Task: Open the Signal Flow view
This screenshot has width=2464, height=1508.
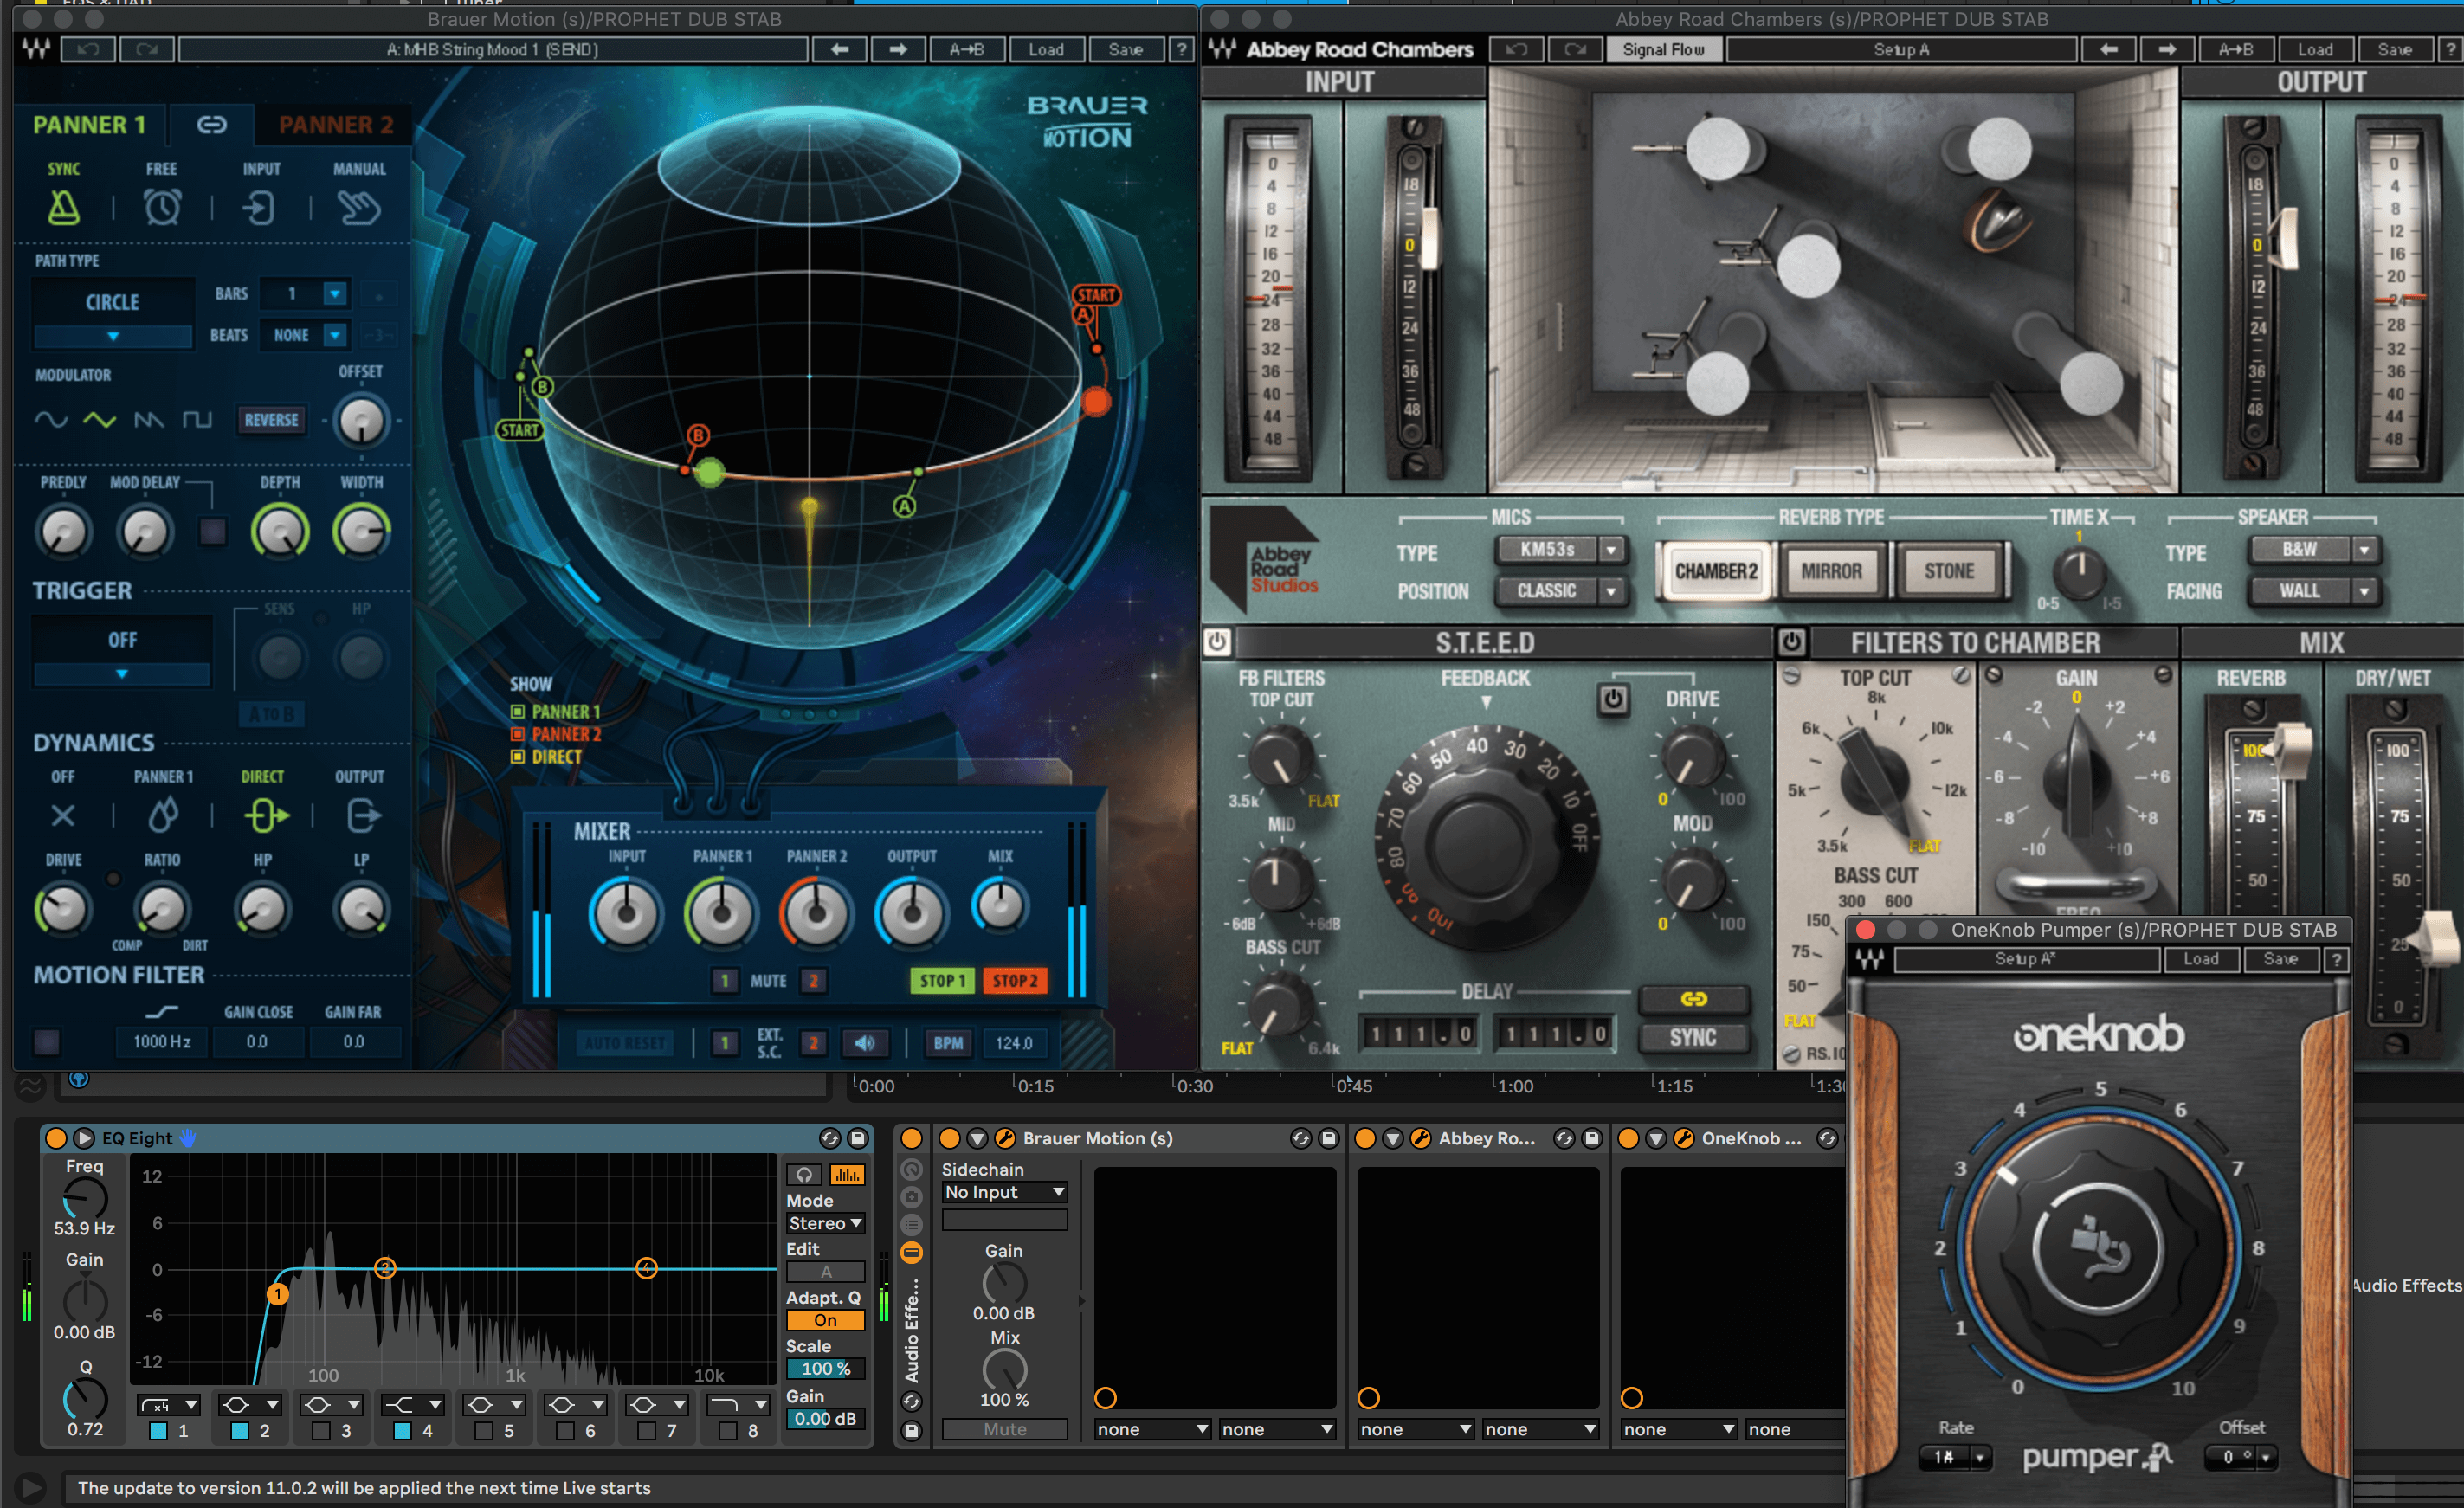Action: [x=1663, y=49]
